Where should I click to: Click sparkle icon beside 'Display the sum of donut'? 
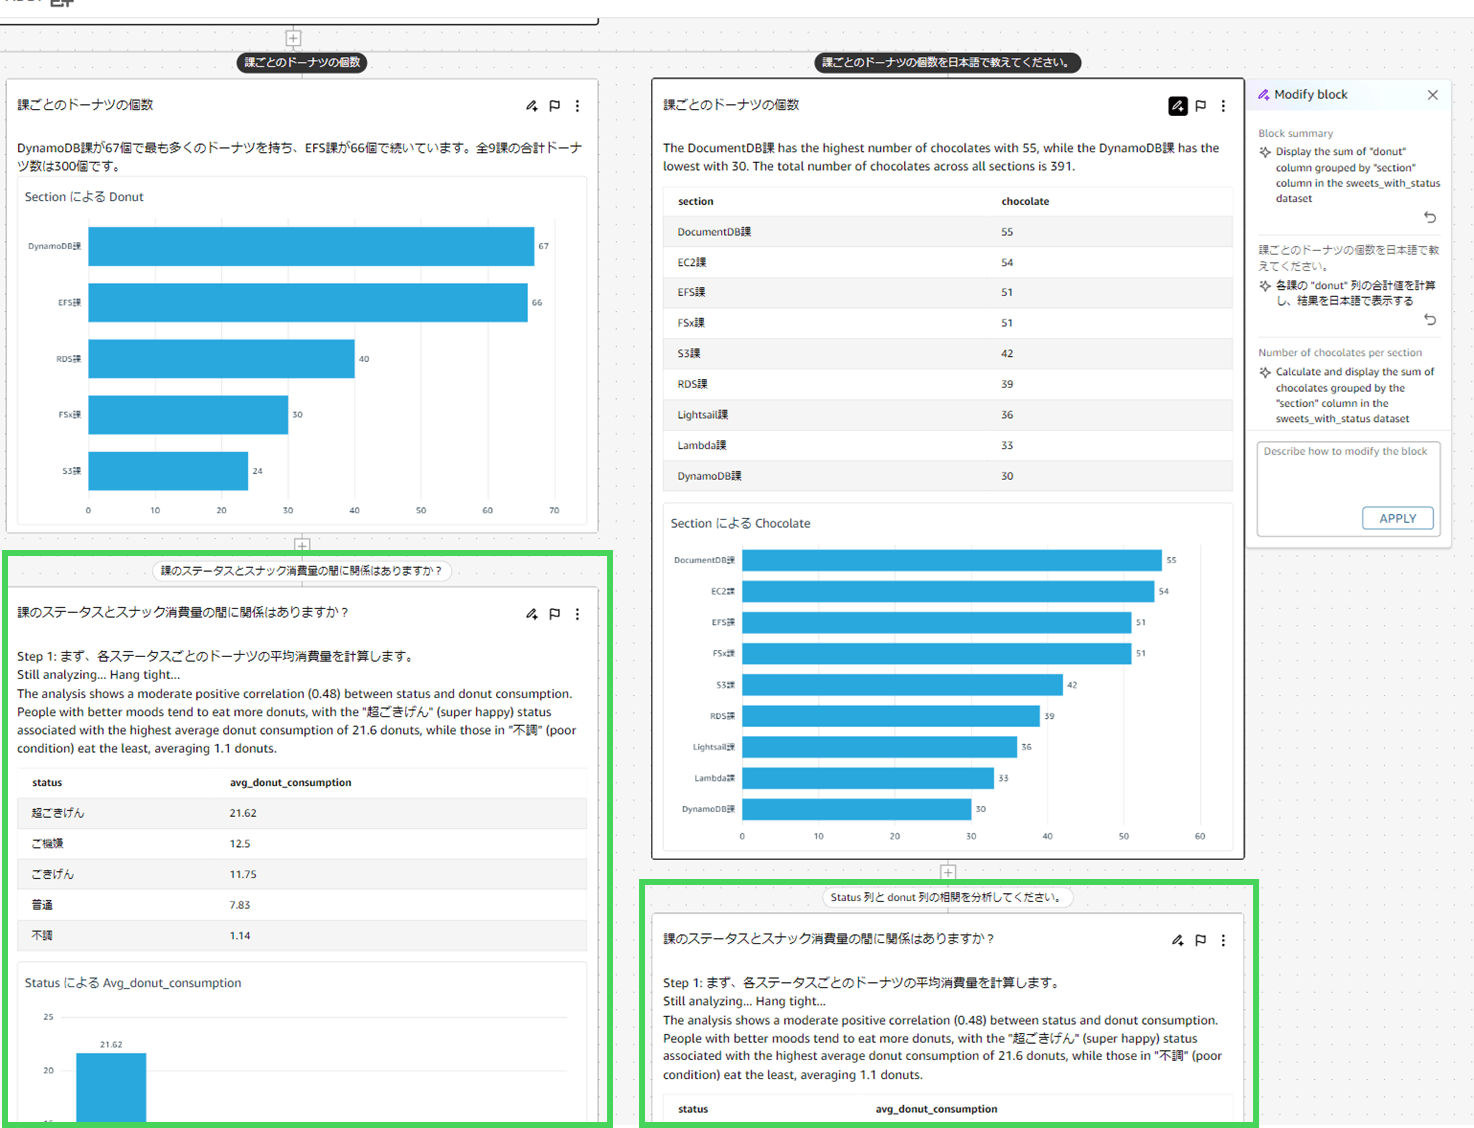[1265, 152]
